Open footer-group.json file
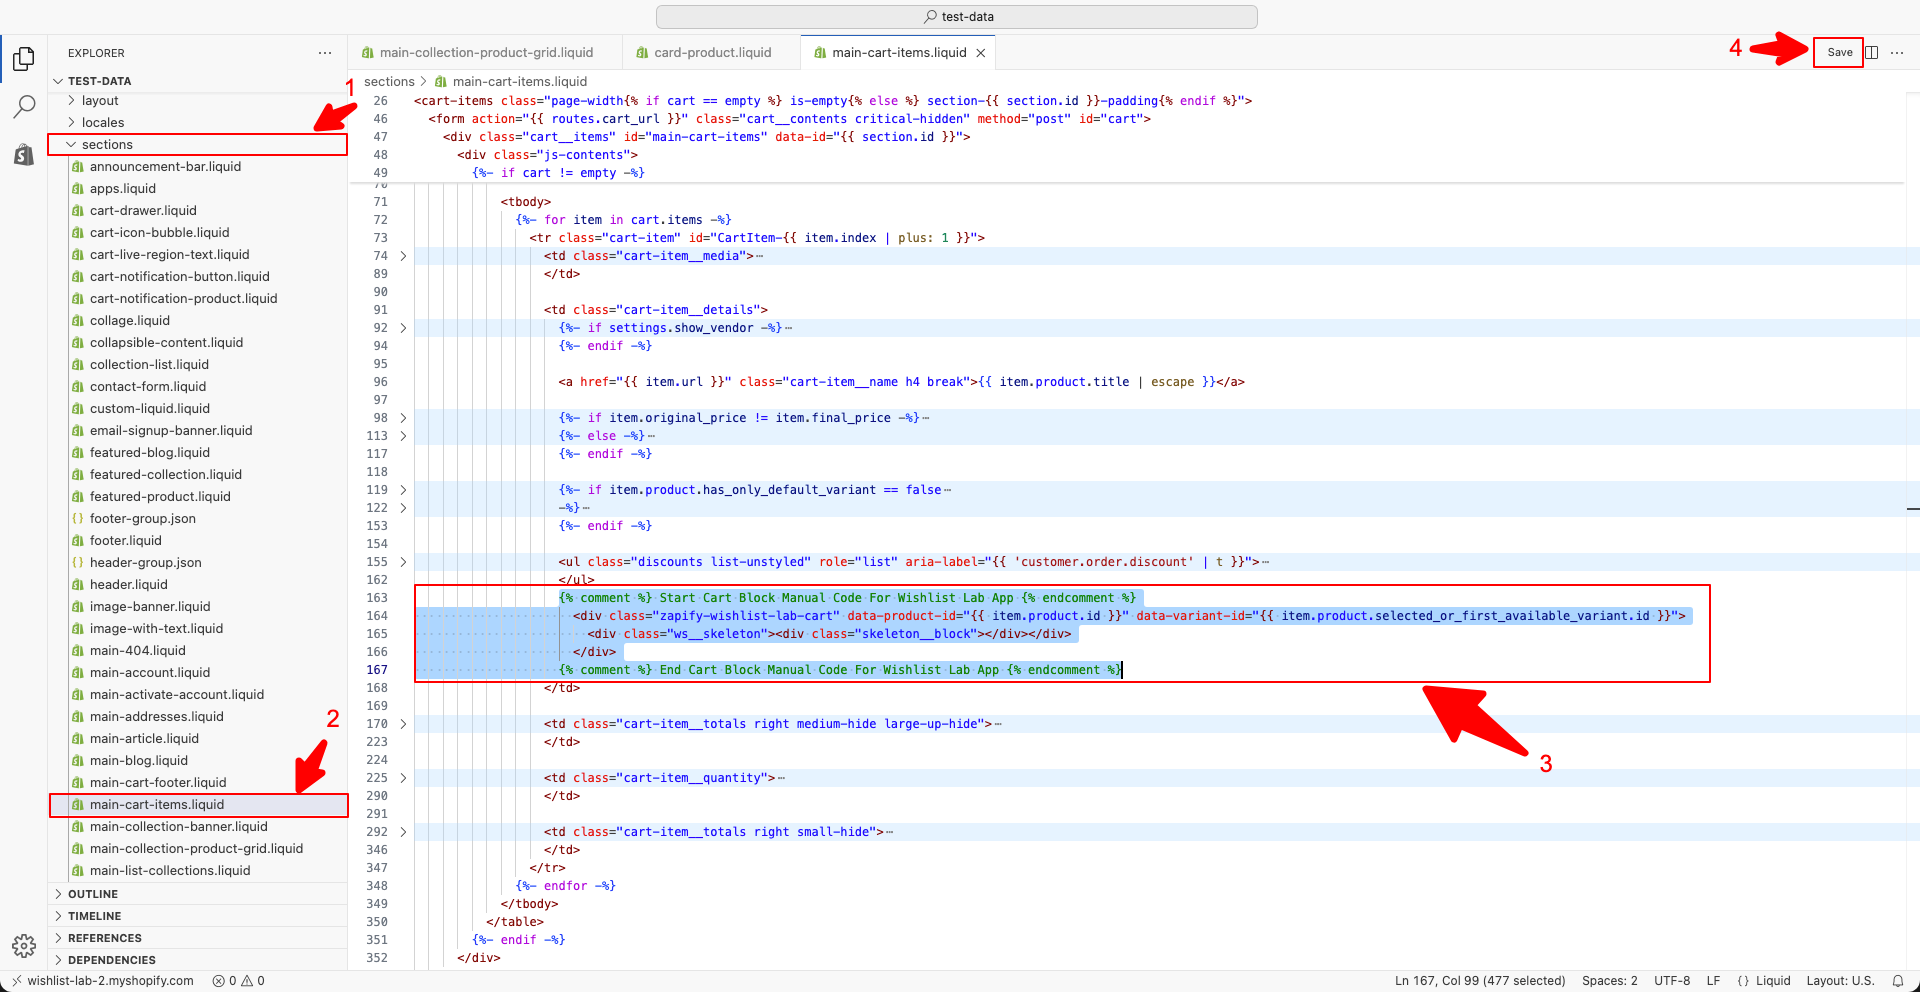The height and width of the screenshot is (992, 1920). click(143, 519)
